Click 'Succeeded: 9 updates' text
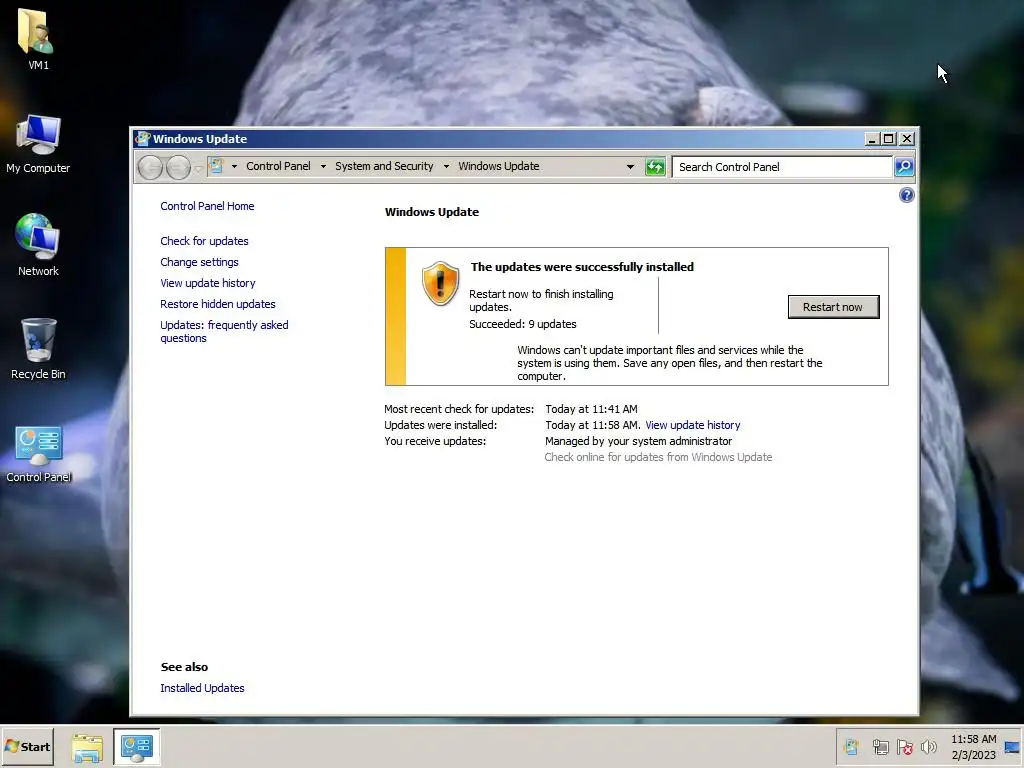The image size is (1024, 768). (x=522, y=324)
